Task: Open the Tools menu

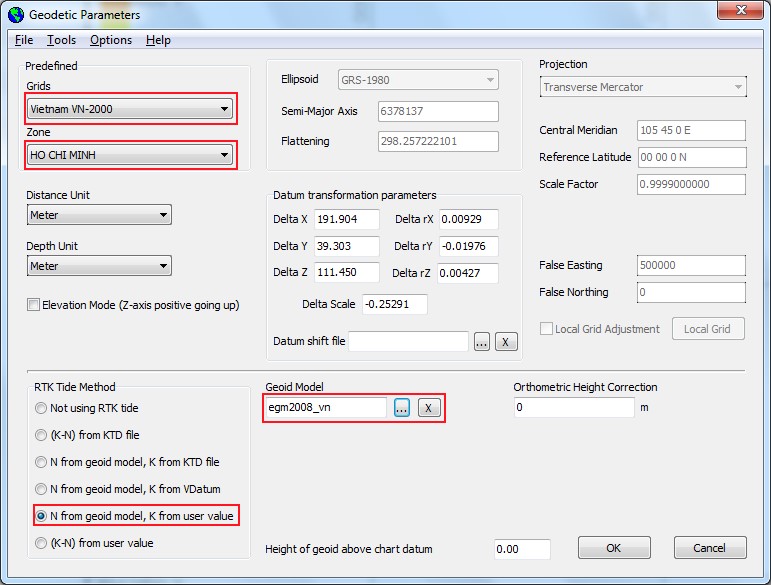Action: (61, 40)
